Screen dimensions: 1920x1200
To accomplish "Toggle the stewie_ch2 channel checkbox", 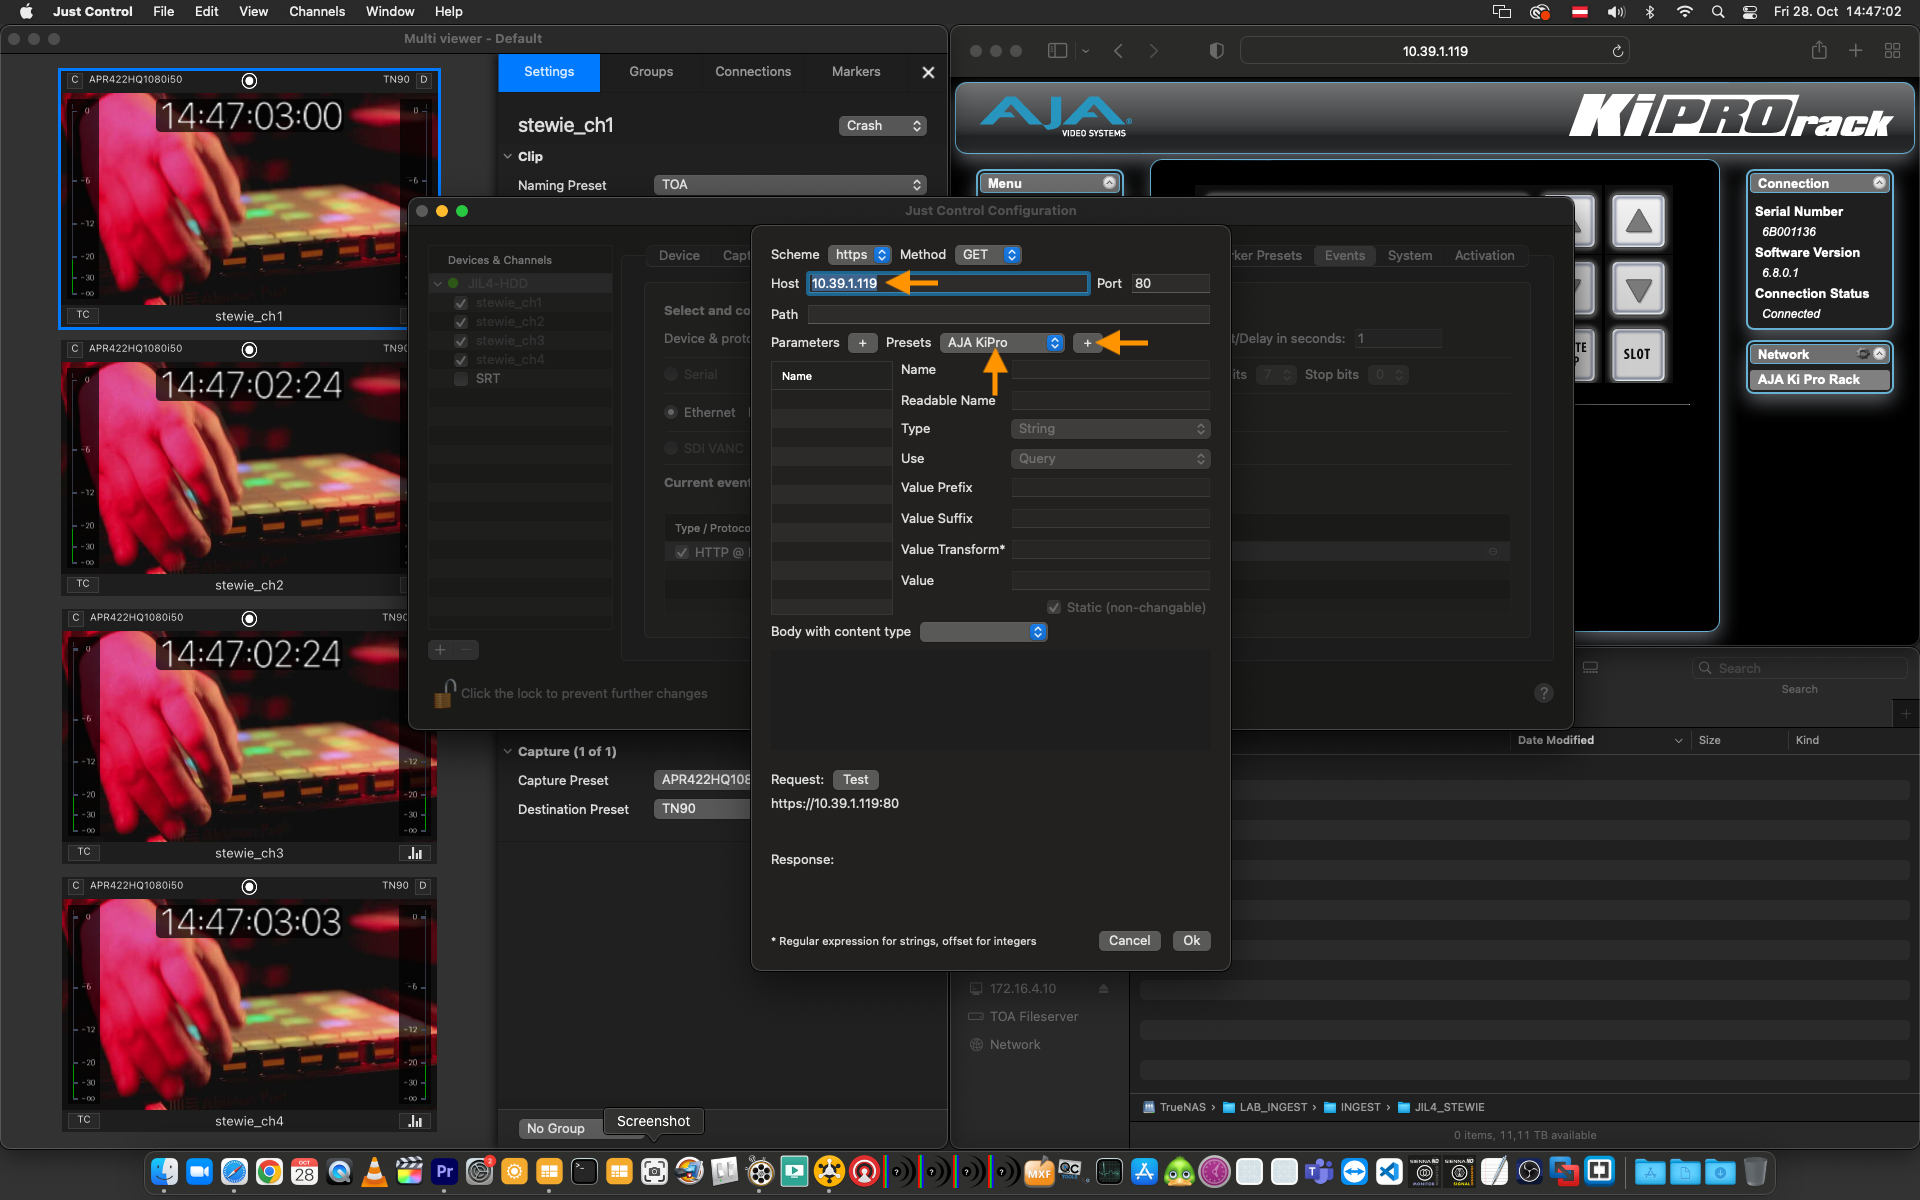I will coord(461,322).
